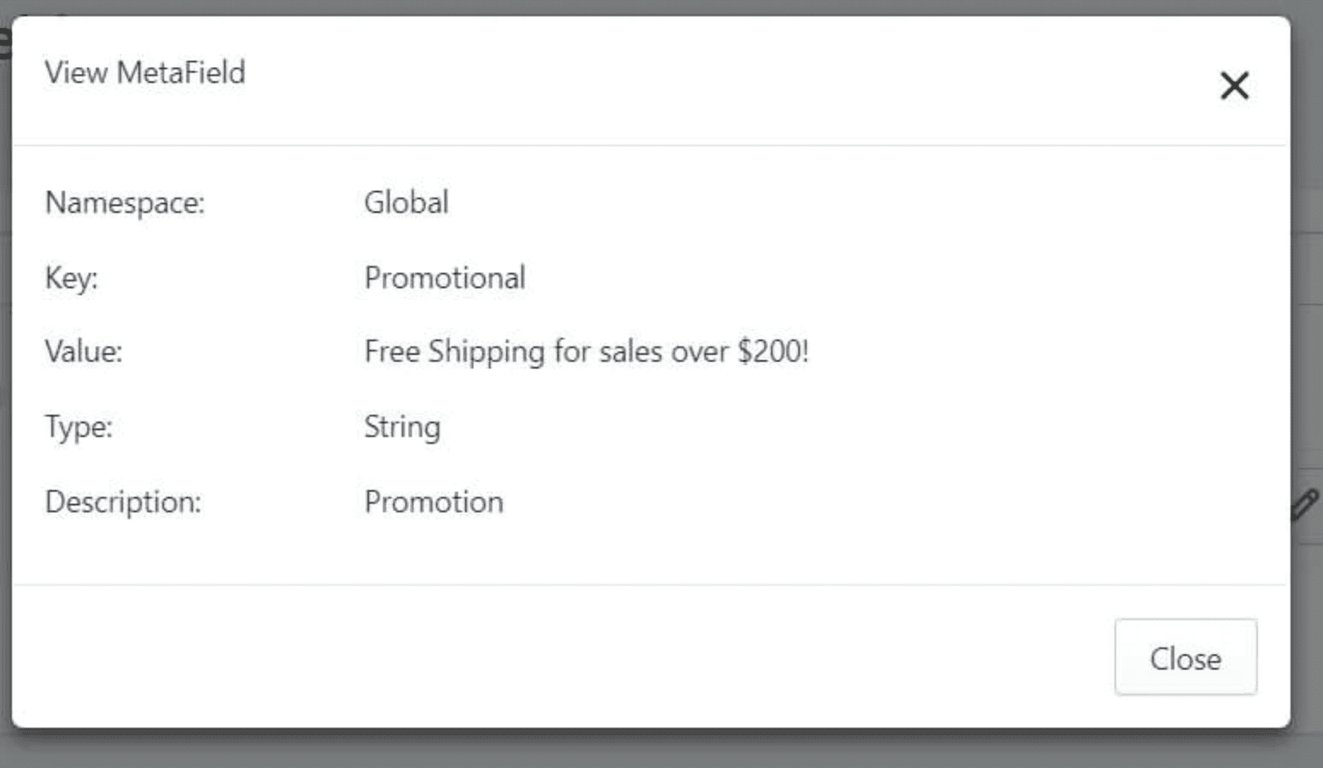The width and height of the screenshot is (1323, 768).
Task: Click the Type label
Action: click(x=79, y=427)
